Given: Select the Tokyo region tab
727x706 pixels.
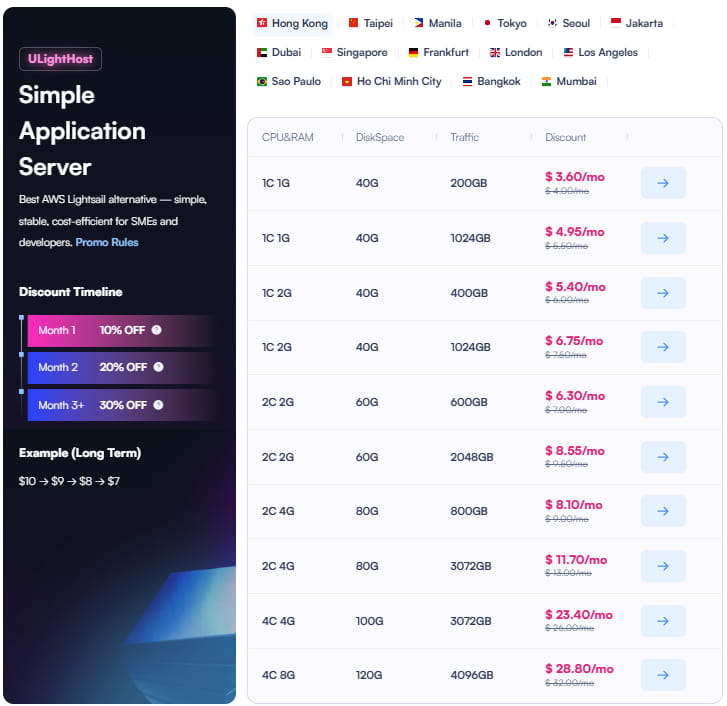Looking at the screenshot, I should (x=504, y=23).
